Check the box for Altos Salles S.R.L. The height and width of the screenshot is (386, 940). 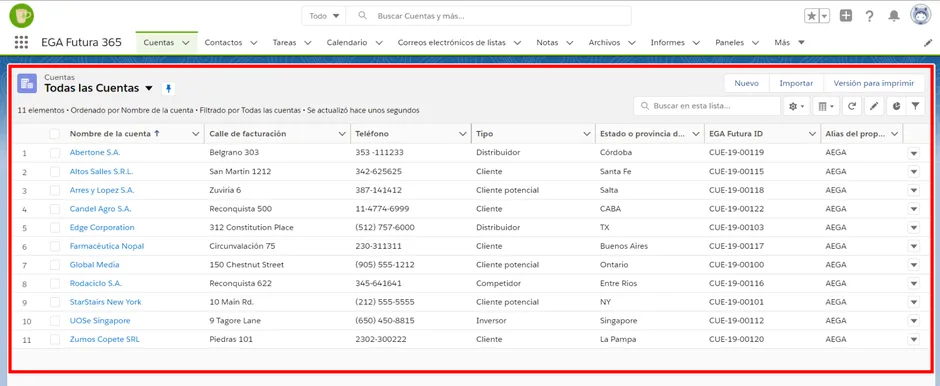pyautogui.click(x=55, y=171)
